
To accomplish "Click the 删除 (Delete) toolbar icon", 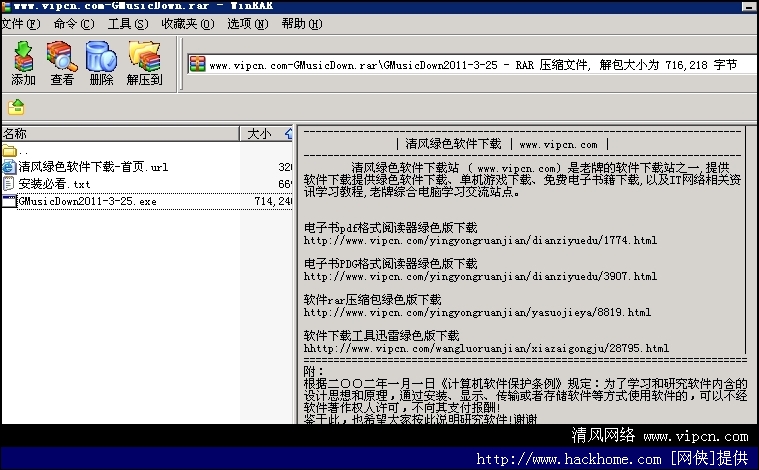I will [x=101, y=63].
